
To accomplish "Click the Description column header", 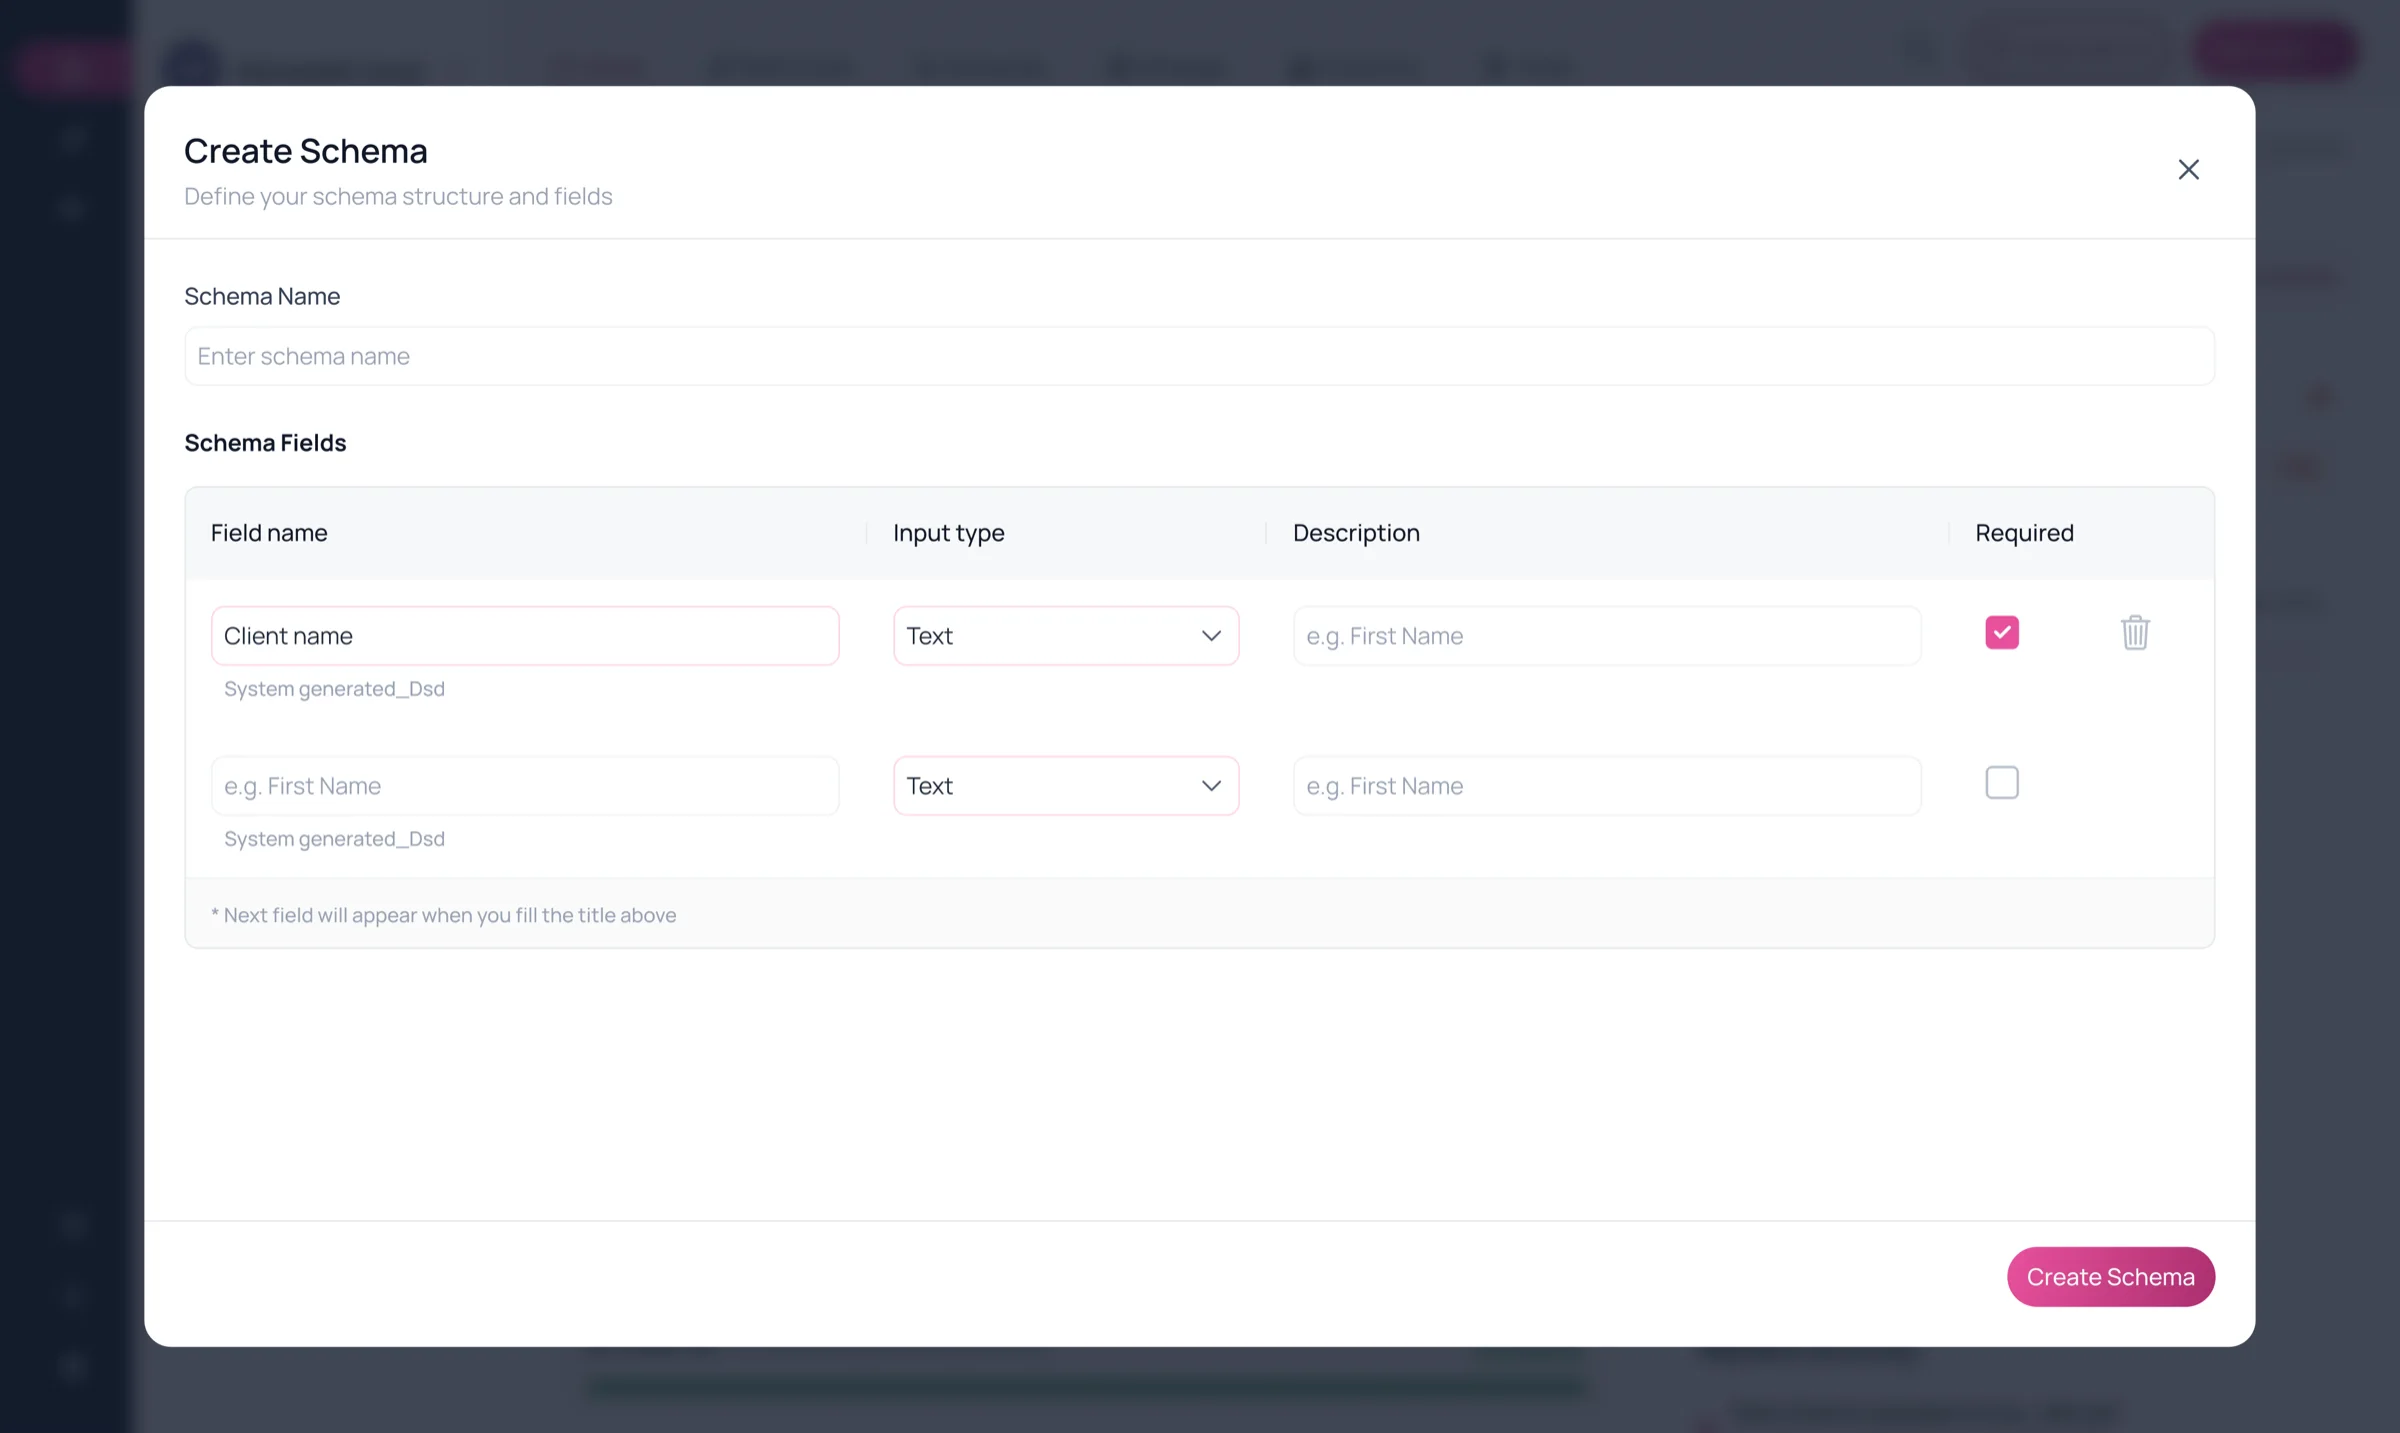I will [1356, 533].
